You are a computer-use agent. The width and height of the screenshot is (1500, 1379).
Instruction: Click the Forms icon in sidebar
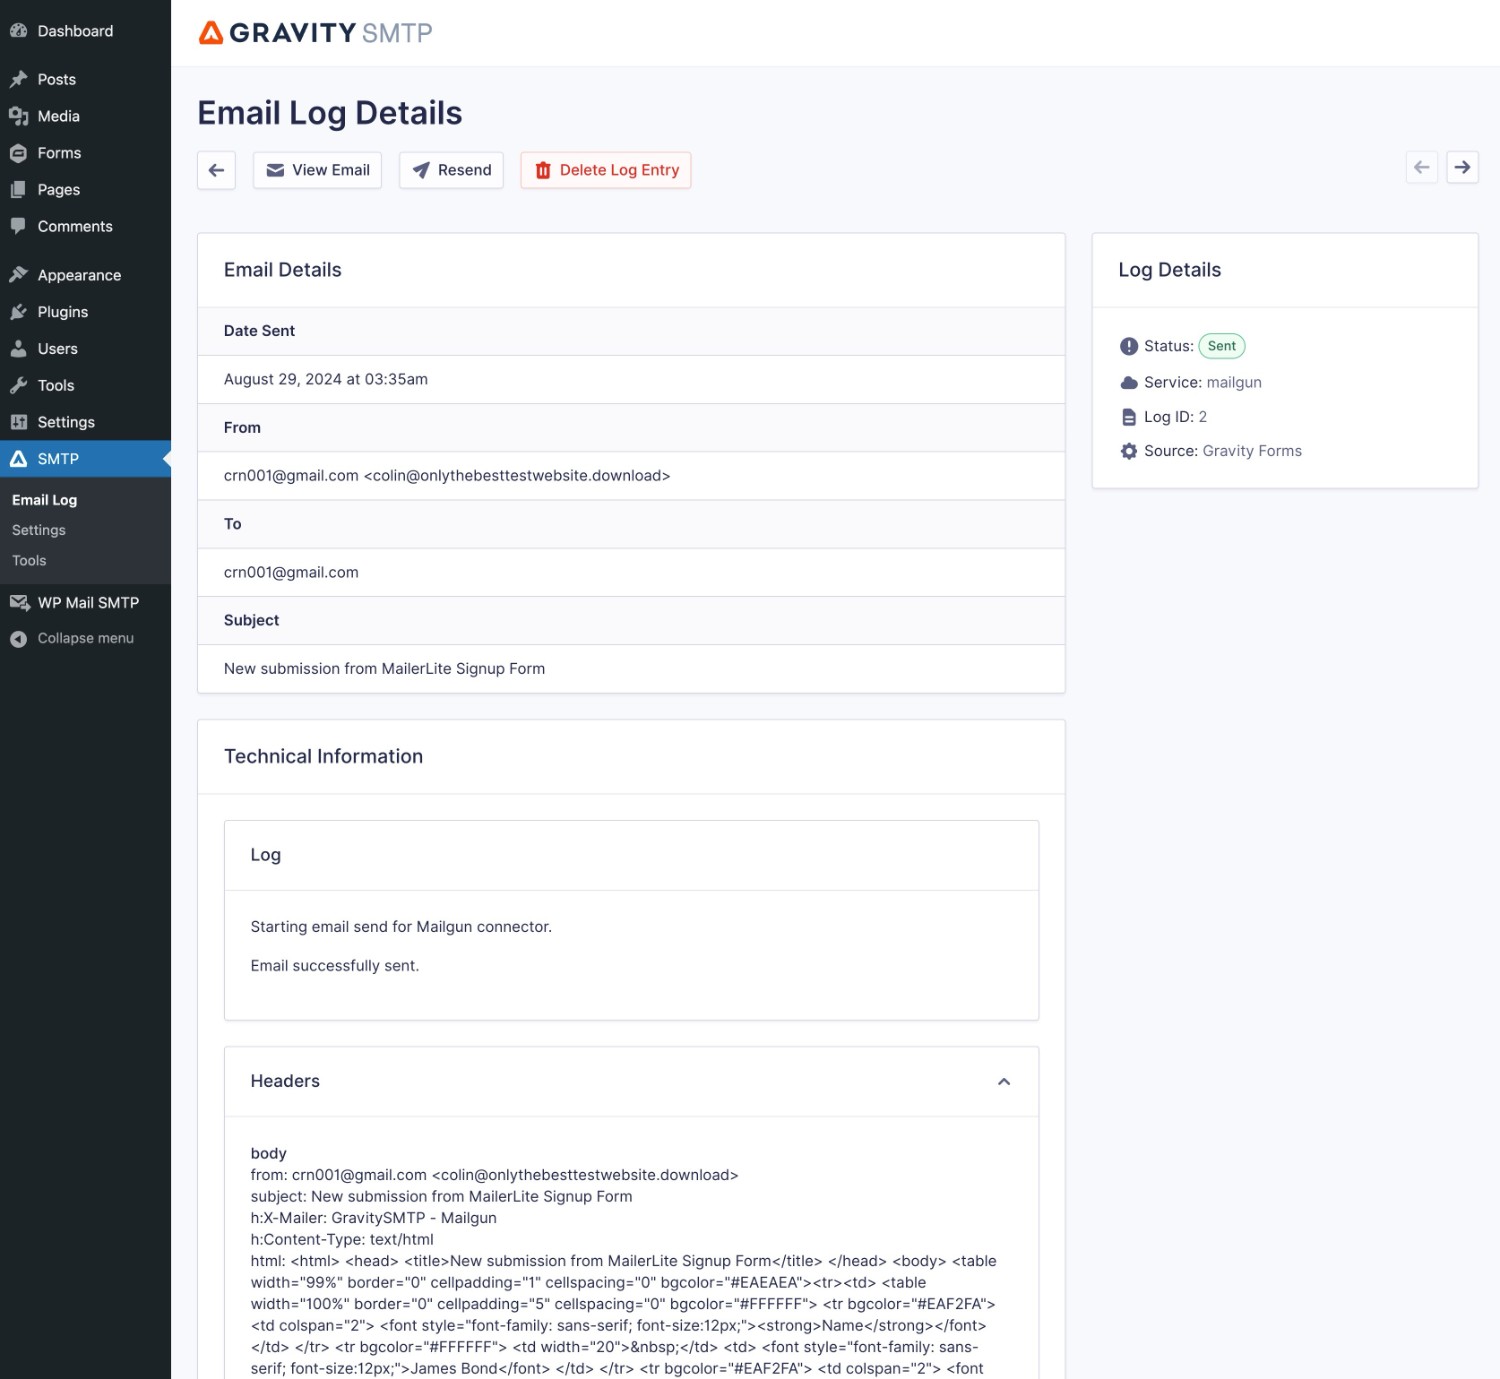[x=18, y=153]
